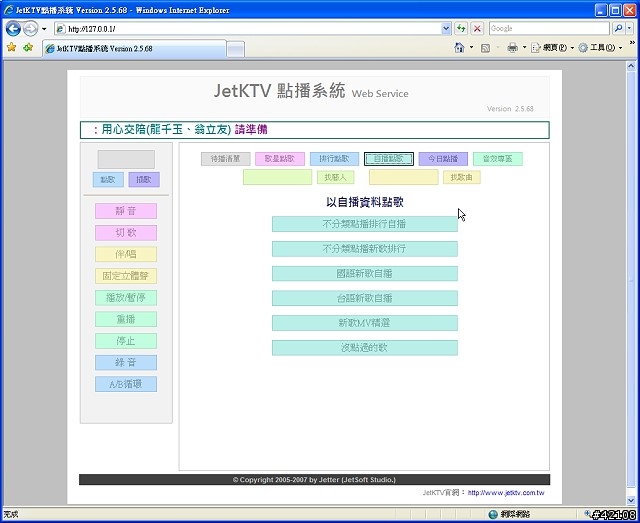Screen dimensions: 640x523
Task: Click the green singer search button
Action: pyautogui.click(x=336, y=177)
